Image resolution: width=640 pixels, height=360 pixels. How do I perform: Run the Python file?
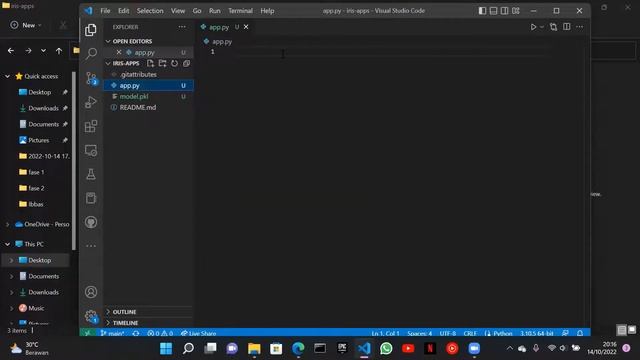click(x=533, y=27)
